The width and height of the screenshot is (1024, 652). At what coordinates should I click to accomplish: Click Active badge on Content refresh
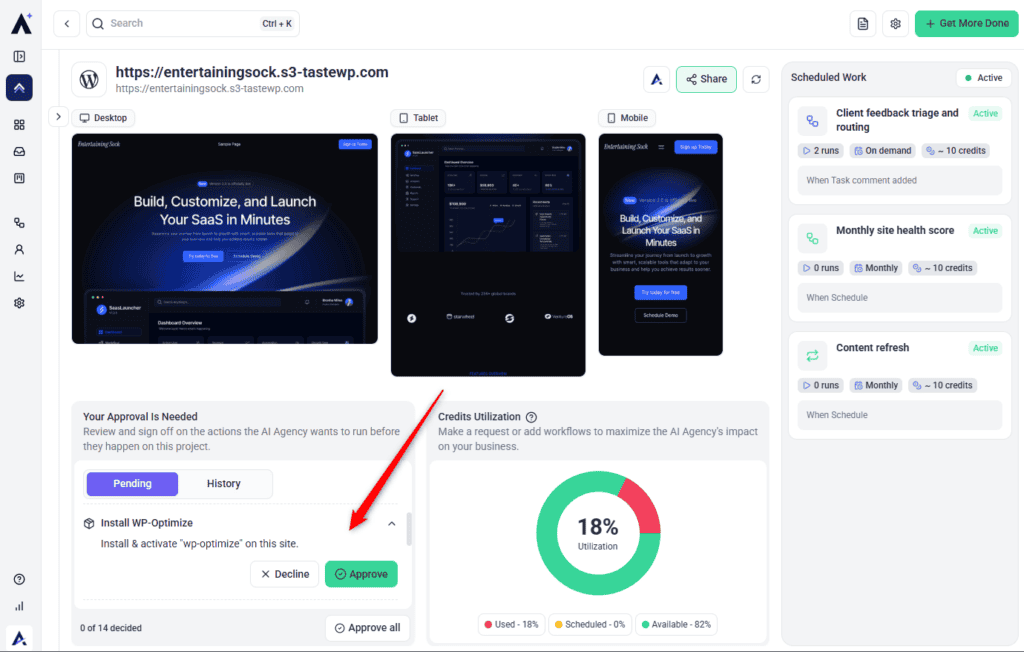[985, 348]
